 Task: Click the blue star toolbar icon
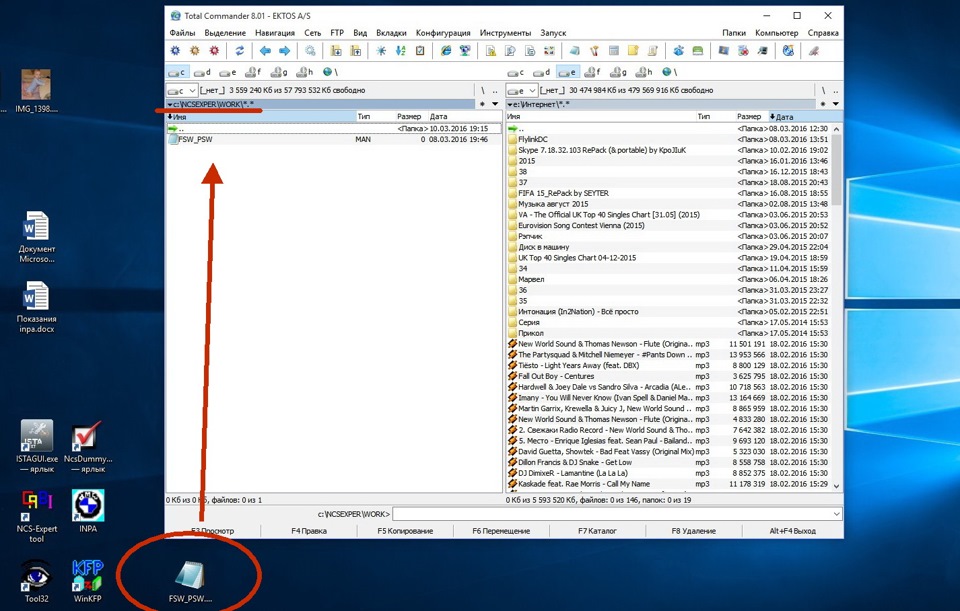tap(381, 51)
